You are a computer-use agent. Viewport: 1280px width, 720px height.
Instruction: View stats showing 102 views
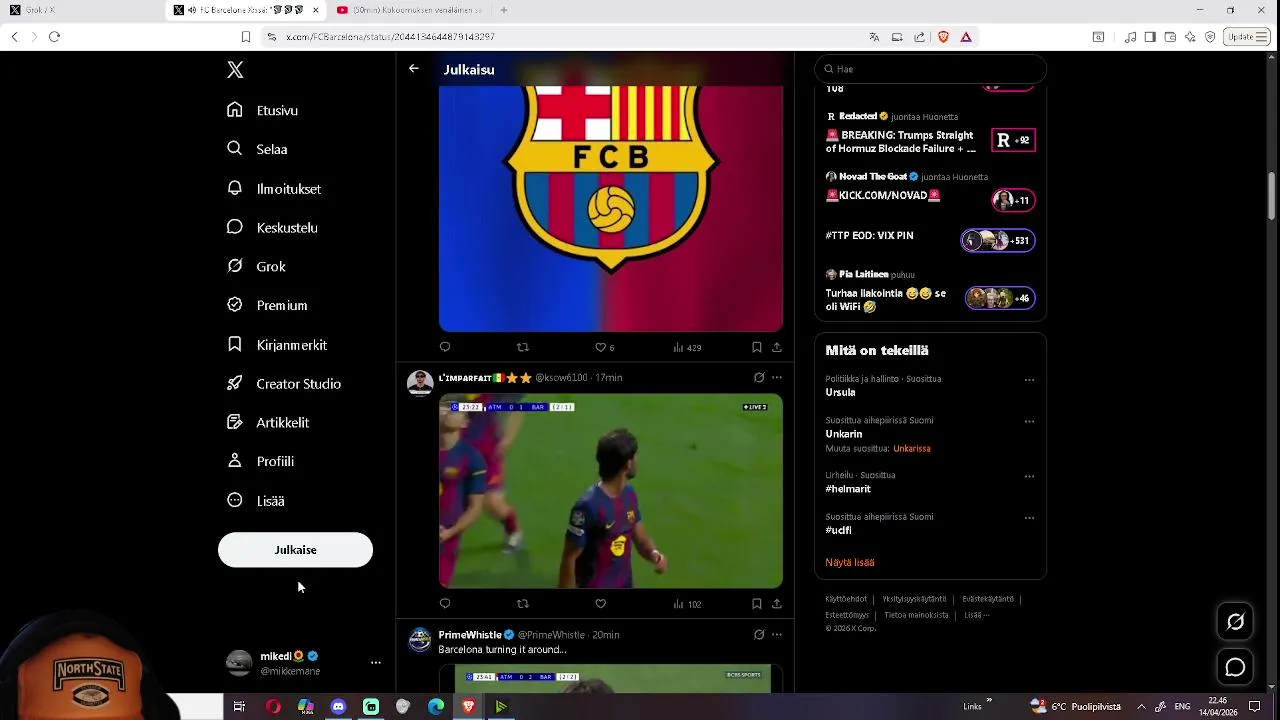point(687,603)
